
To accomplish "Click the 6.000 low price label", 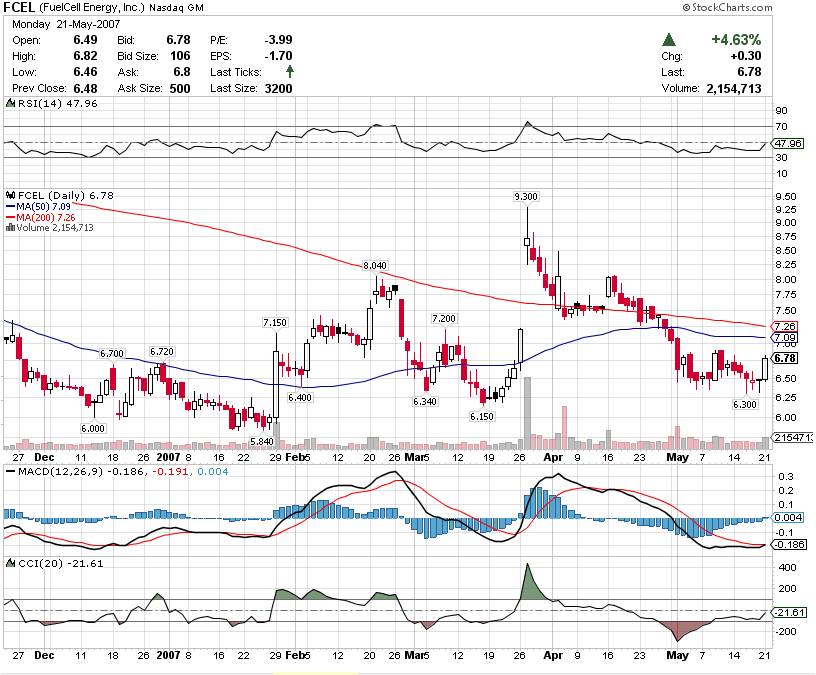I will (x=93, y=428).
